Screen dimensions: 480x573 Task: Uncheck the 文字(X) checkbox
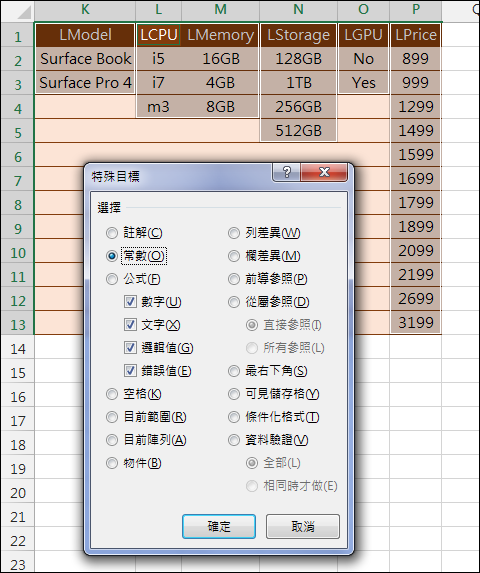[152, 325]
